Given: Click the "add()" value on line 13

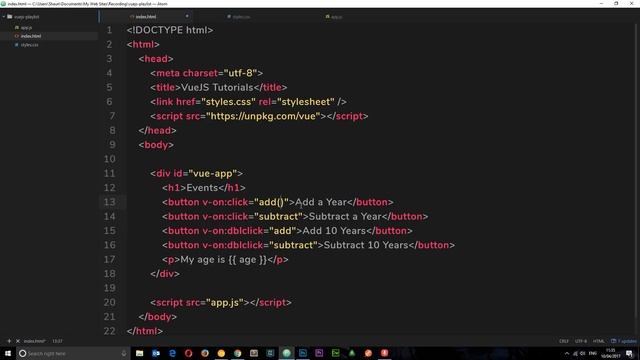Looking at the screenshot, I should [271, 202].
